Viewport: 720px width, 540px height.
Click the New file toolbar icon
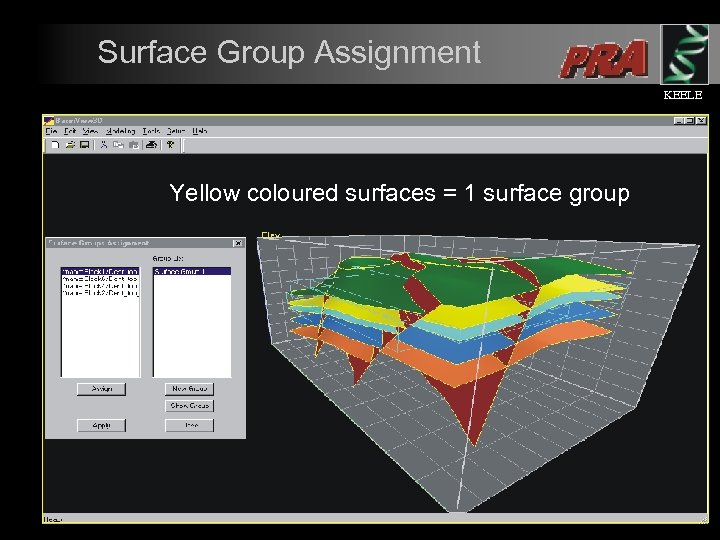[x=55, y=145]
